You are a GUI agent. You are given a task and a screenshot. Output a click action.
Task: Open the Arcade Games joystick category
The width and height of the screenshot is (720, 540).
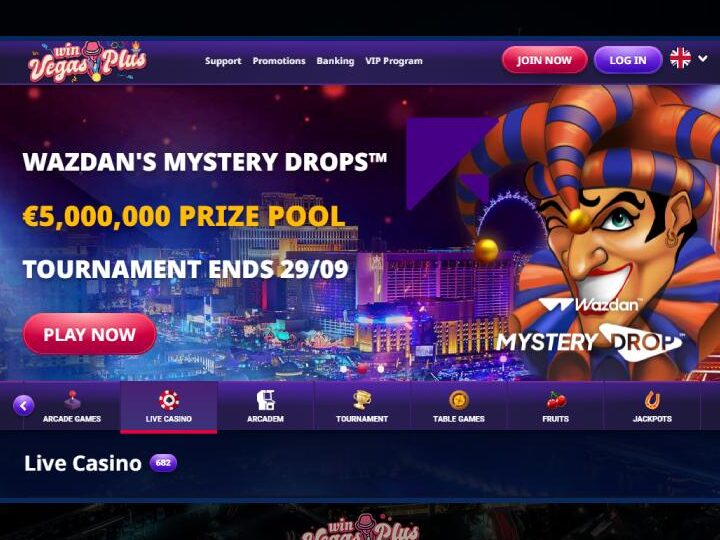[72, 406]
